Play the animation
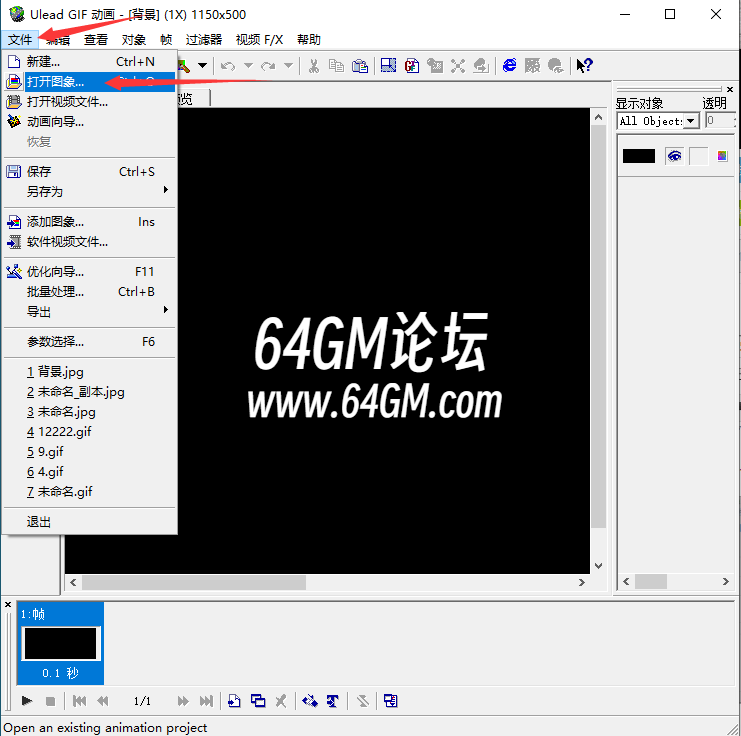This screenshot has height=736, width=741. (27, 701)
